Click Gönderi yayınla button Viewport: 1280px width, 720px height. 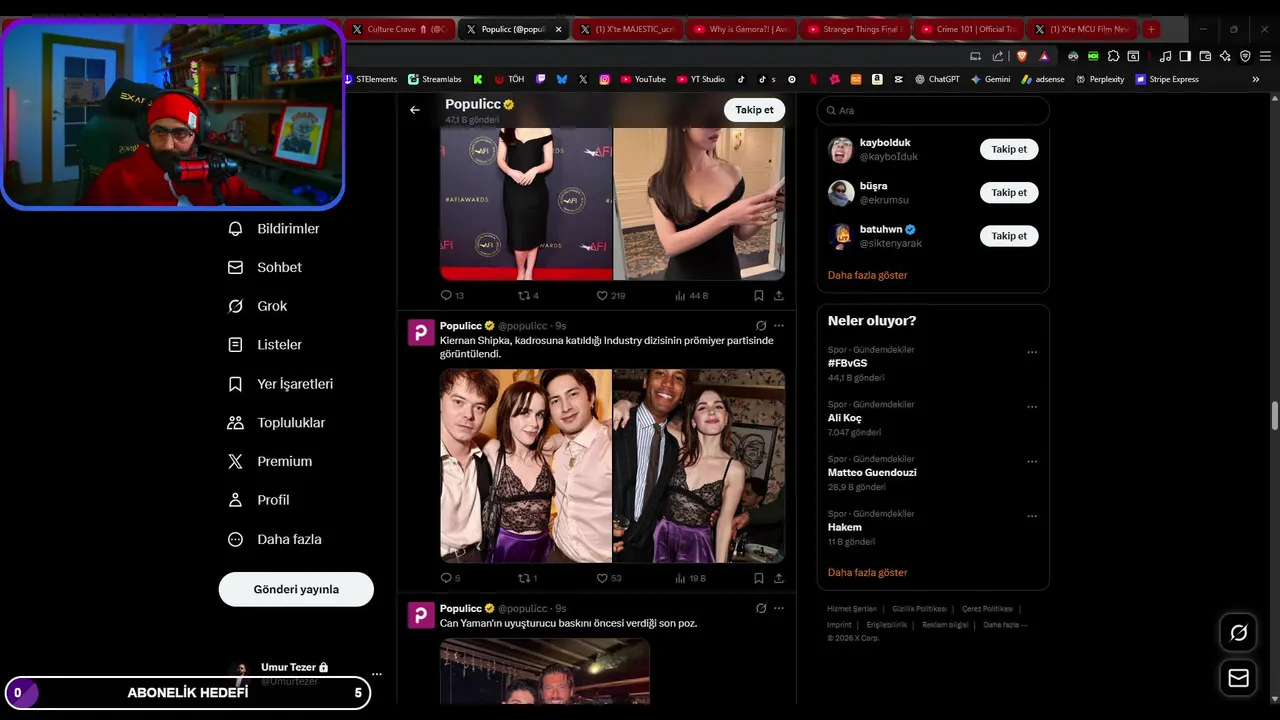coord(296,589)
